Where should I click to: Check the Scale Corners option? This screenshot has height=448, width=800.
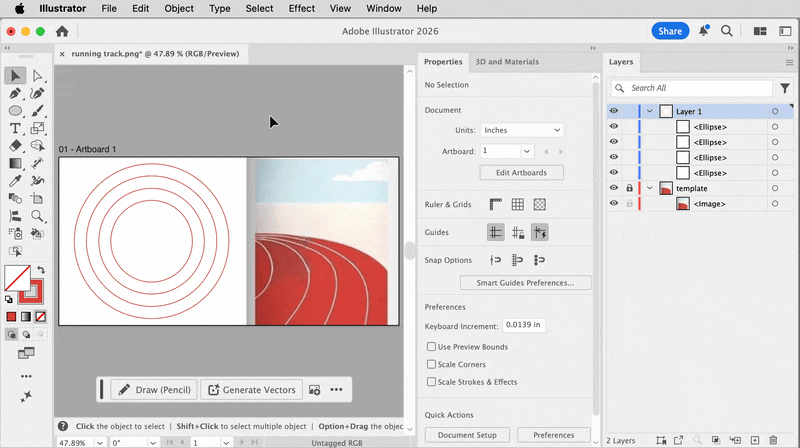(x=431, y=364)
